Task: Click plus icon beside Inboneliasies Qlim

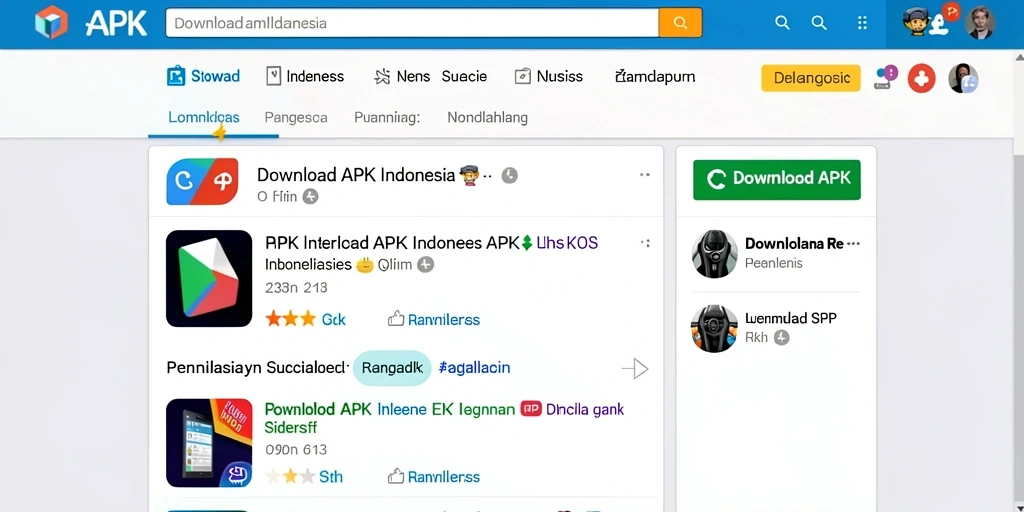Action: pos(425,264)
